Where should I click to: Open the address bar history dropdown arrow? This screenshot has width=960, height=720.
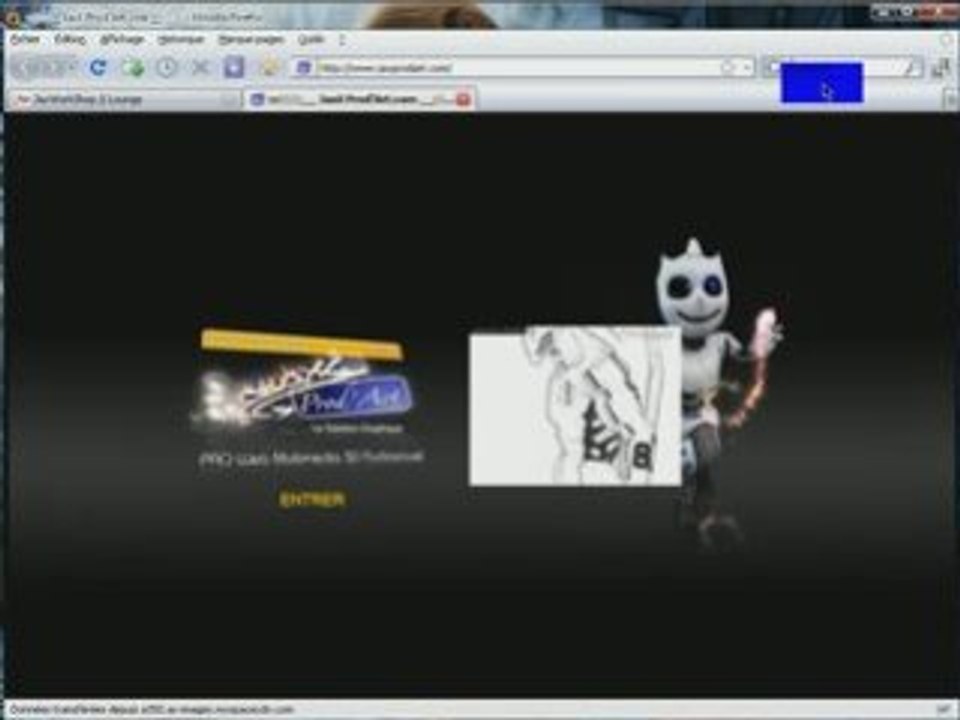747,67
